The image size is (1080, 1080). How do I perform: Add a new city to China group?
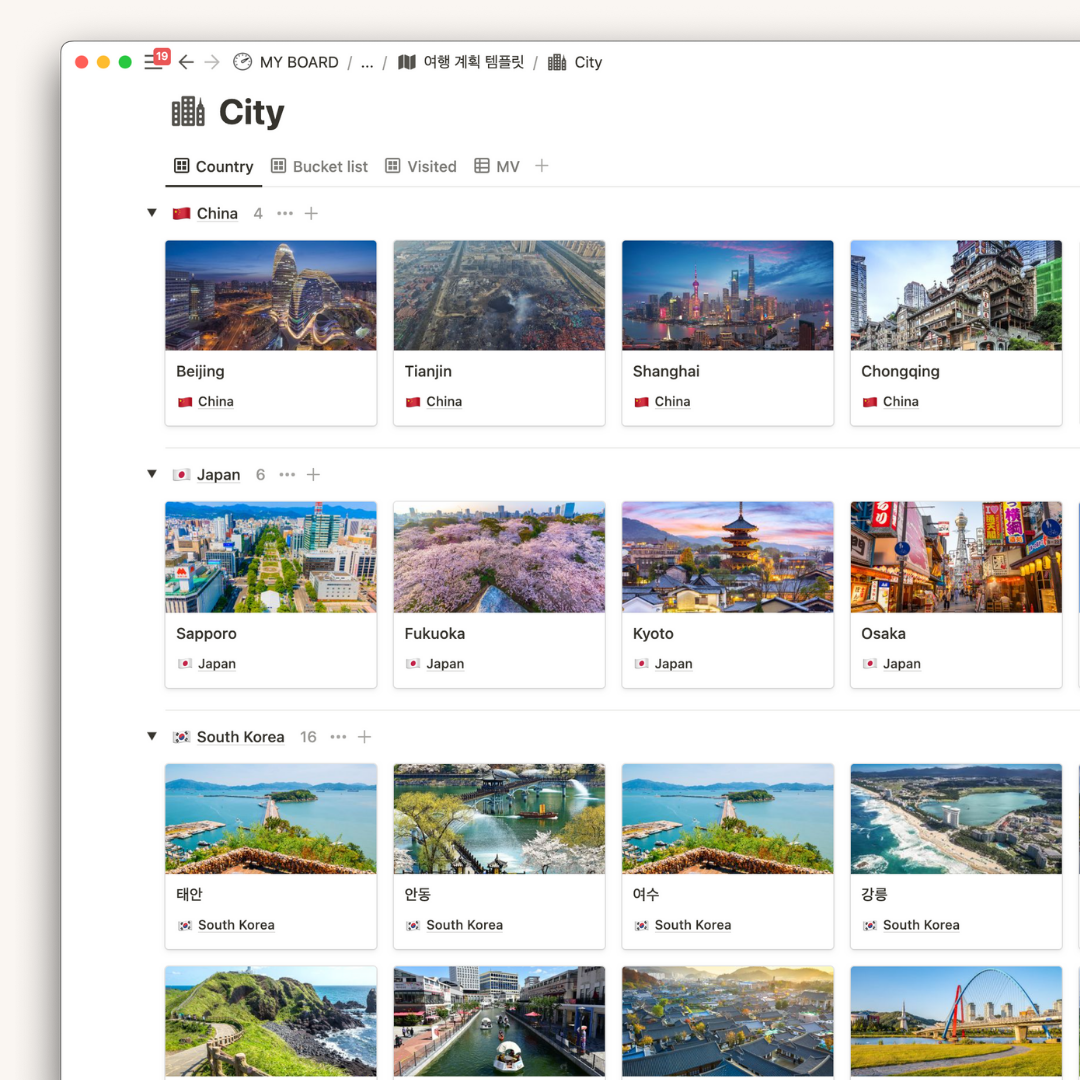[x=311, y=214]
